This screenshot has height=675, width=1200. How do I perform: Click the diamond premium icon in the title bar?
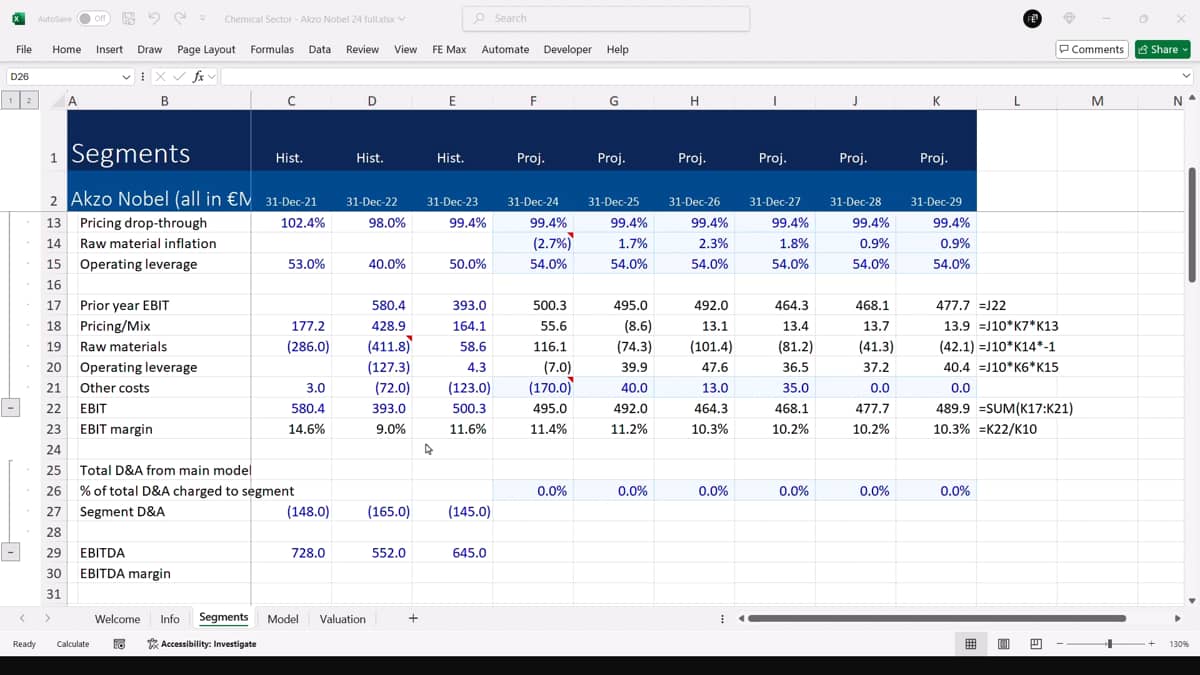pos(1070,19)
